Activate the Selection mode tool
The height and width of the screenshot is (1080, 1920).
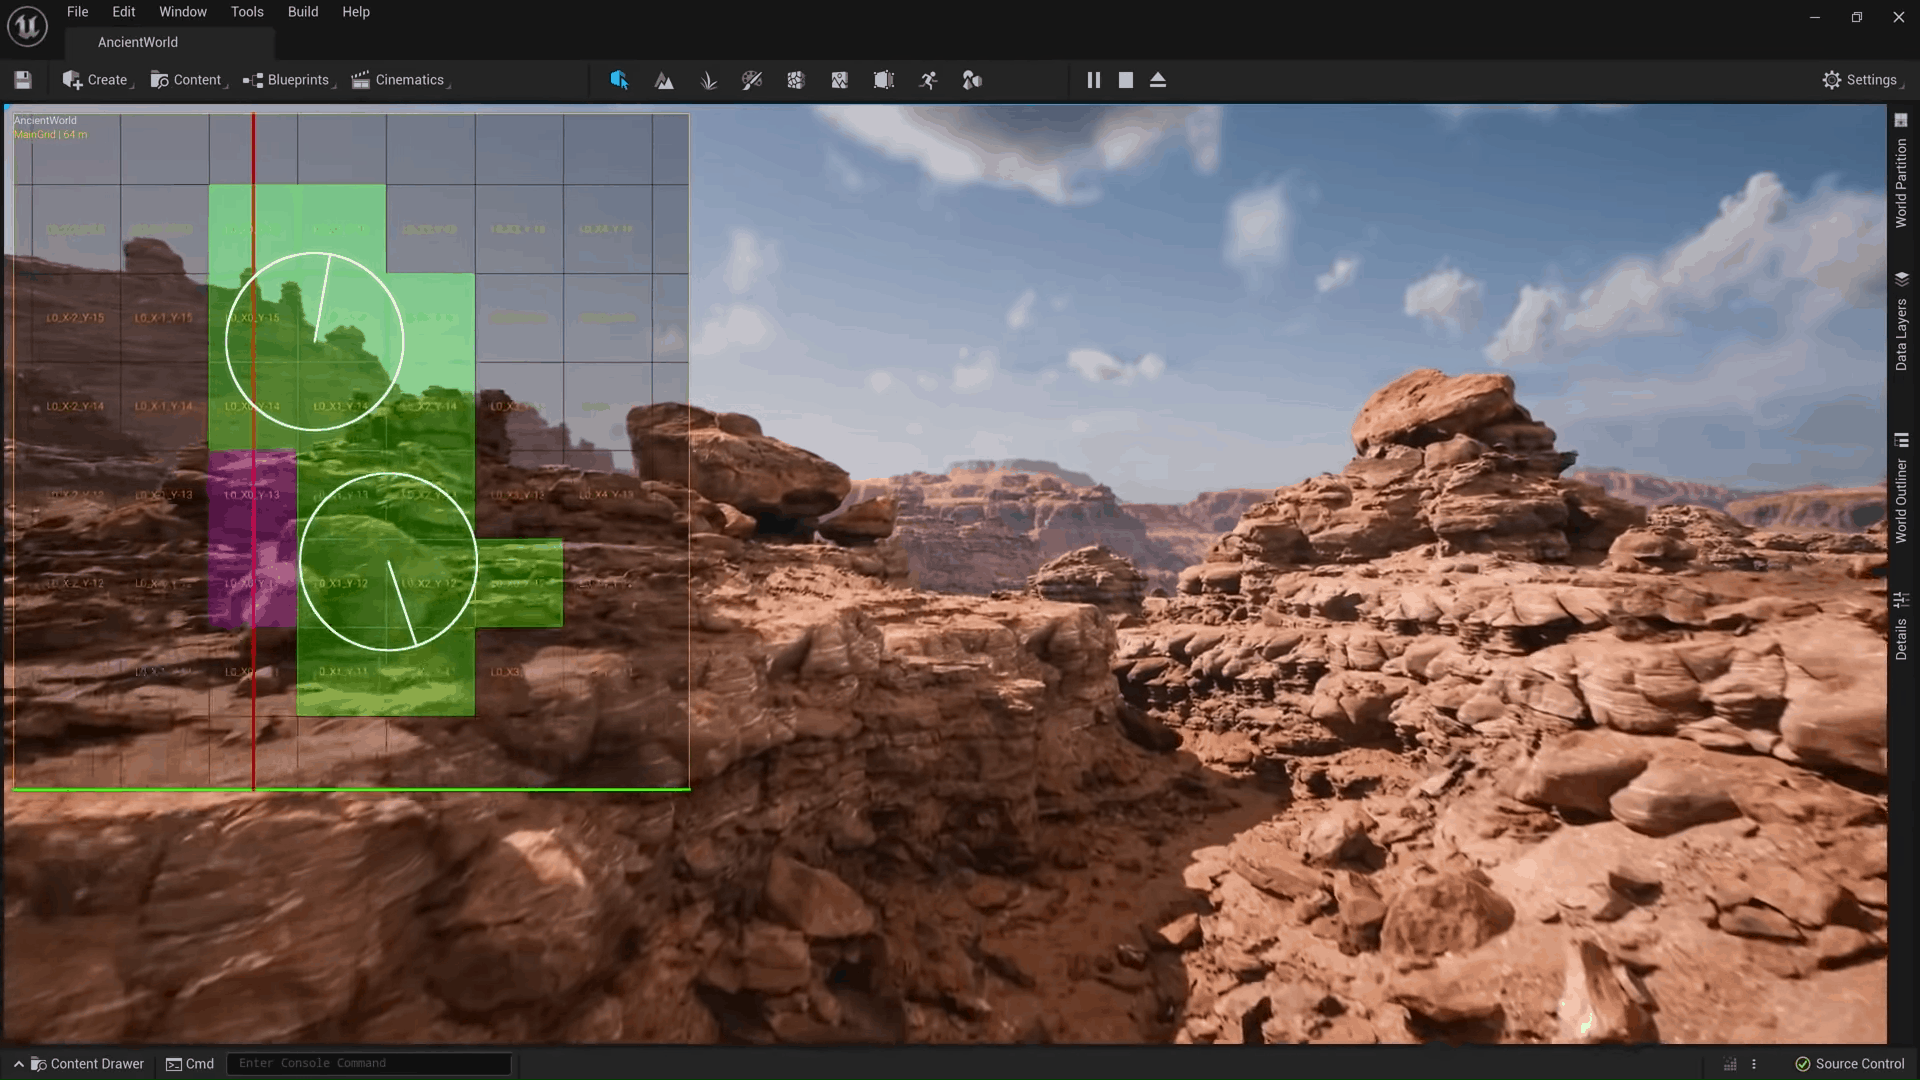coord(620,80)
